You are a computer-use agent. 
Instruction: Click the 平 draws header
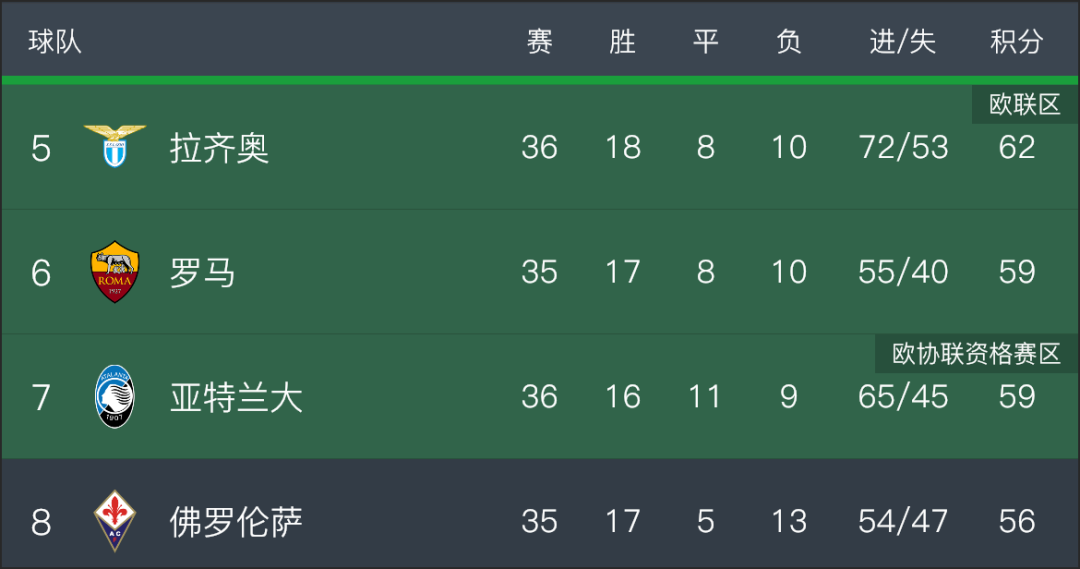coord(705,41)
